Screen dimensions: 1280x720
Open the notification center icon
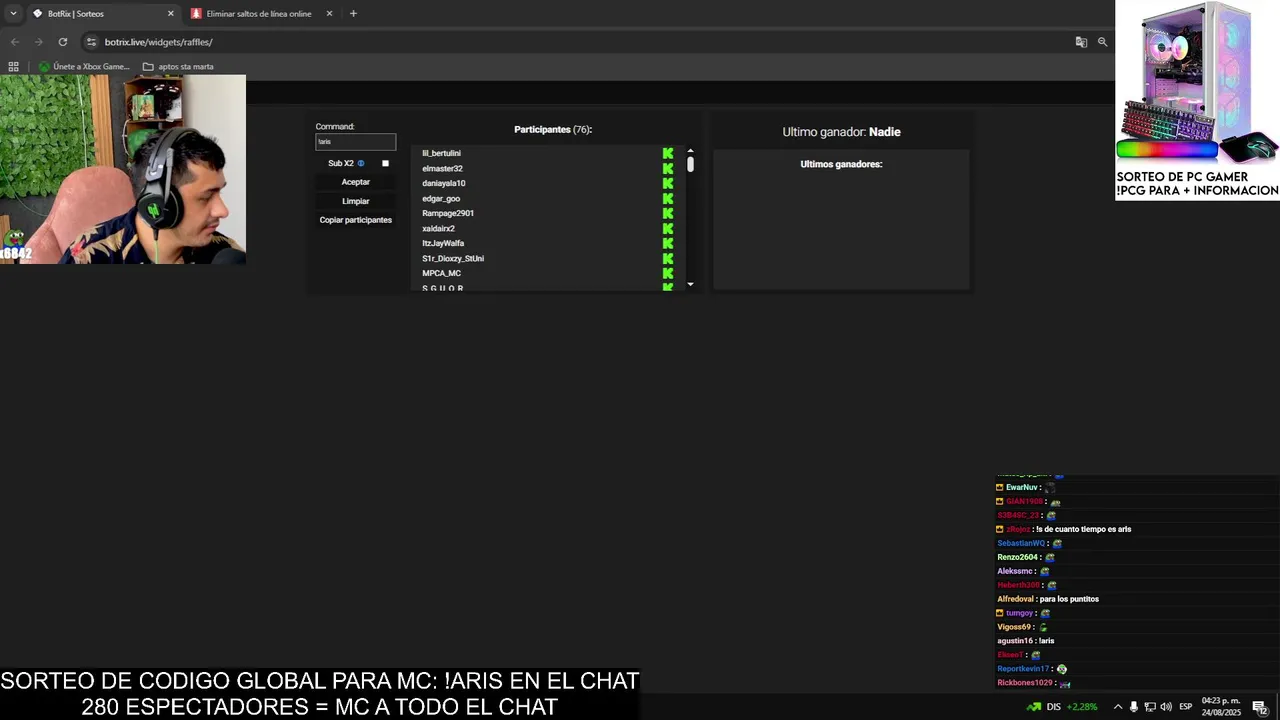pos(1260,707)
